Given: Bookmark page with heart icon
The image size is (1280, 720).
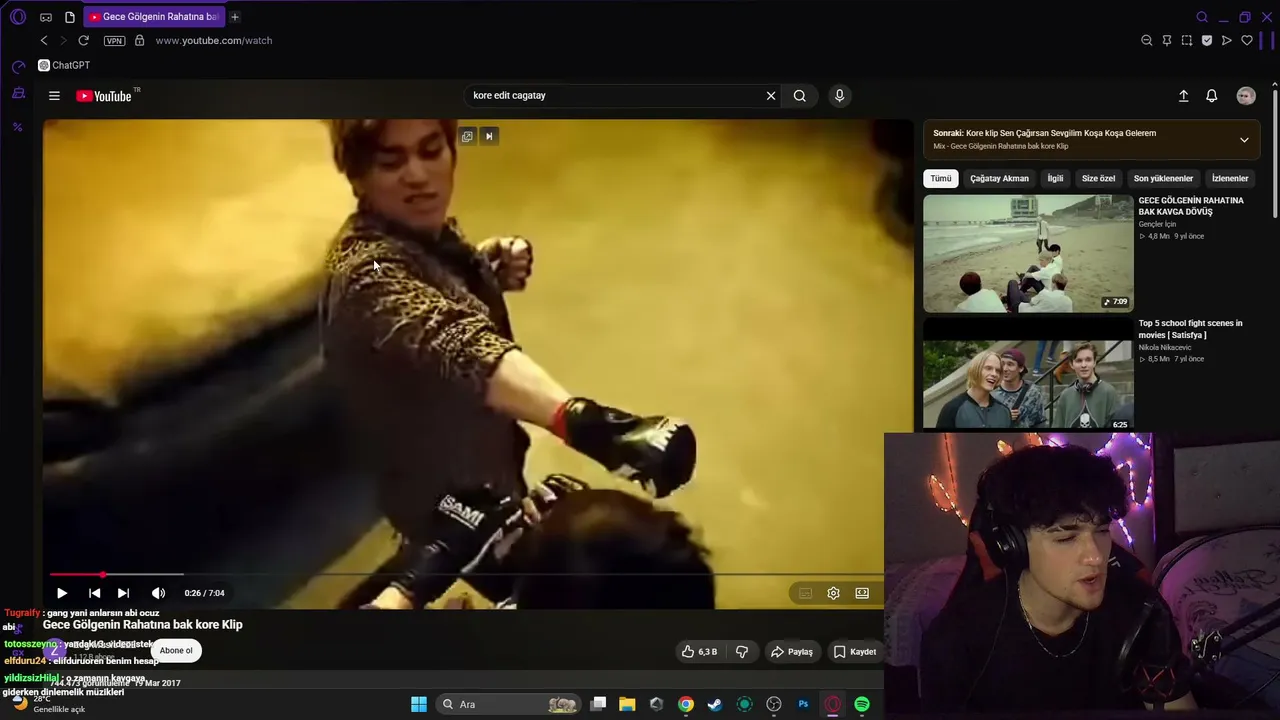Looking at the screenshot, I should pos(1247,41).
